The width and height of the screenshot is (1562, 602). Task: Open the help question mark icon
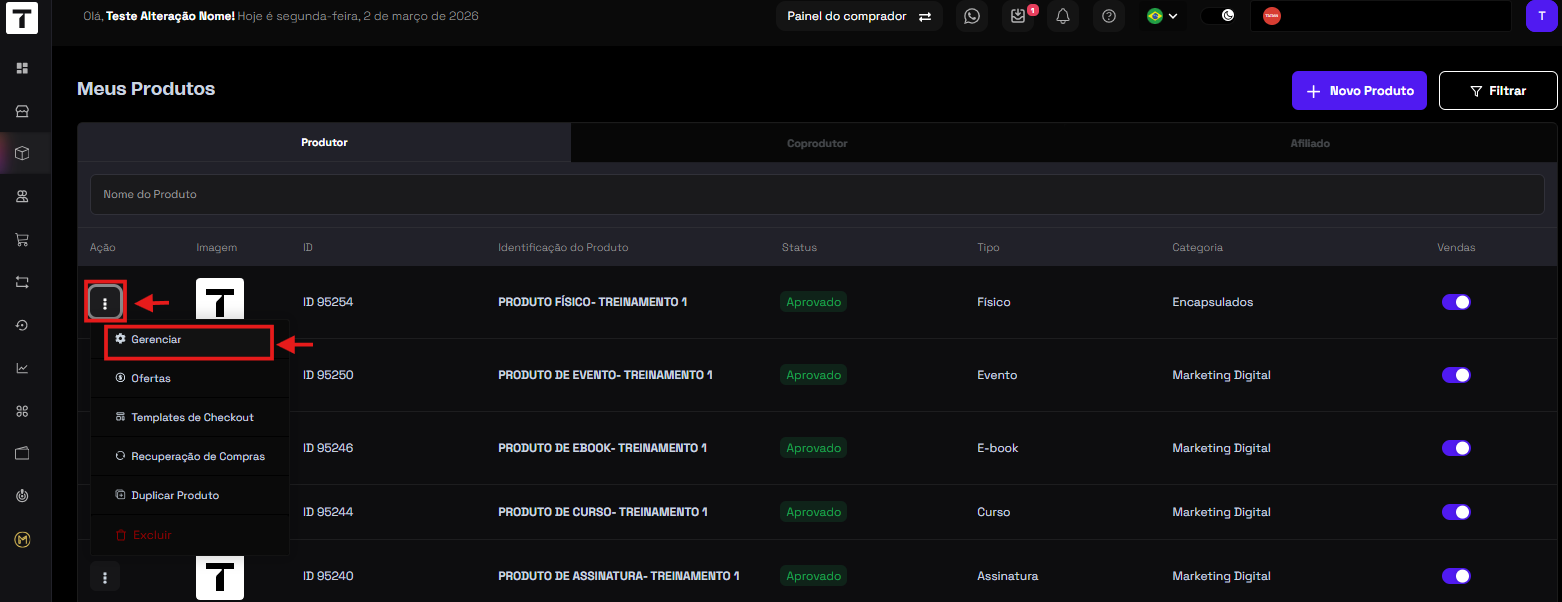[1108, 16]
